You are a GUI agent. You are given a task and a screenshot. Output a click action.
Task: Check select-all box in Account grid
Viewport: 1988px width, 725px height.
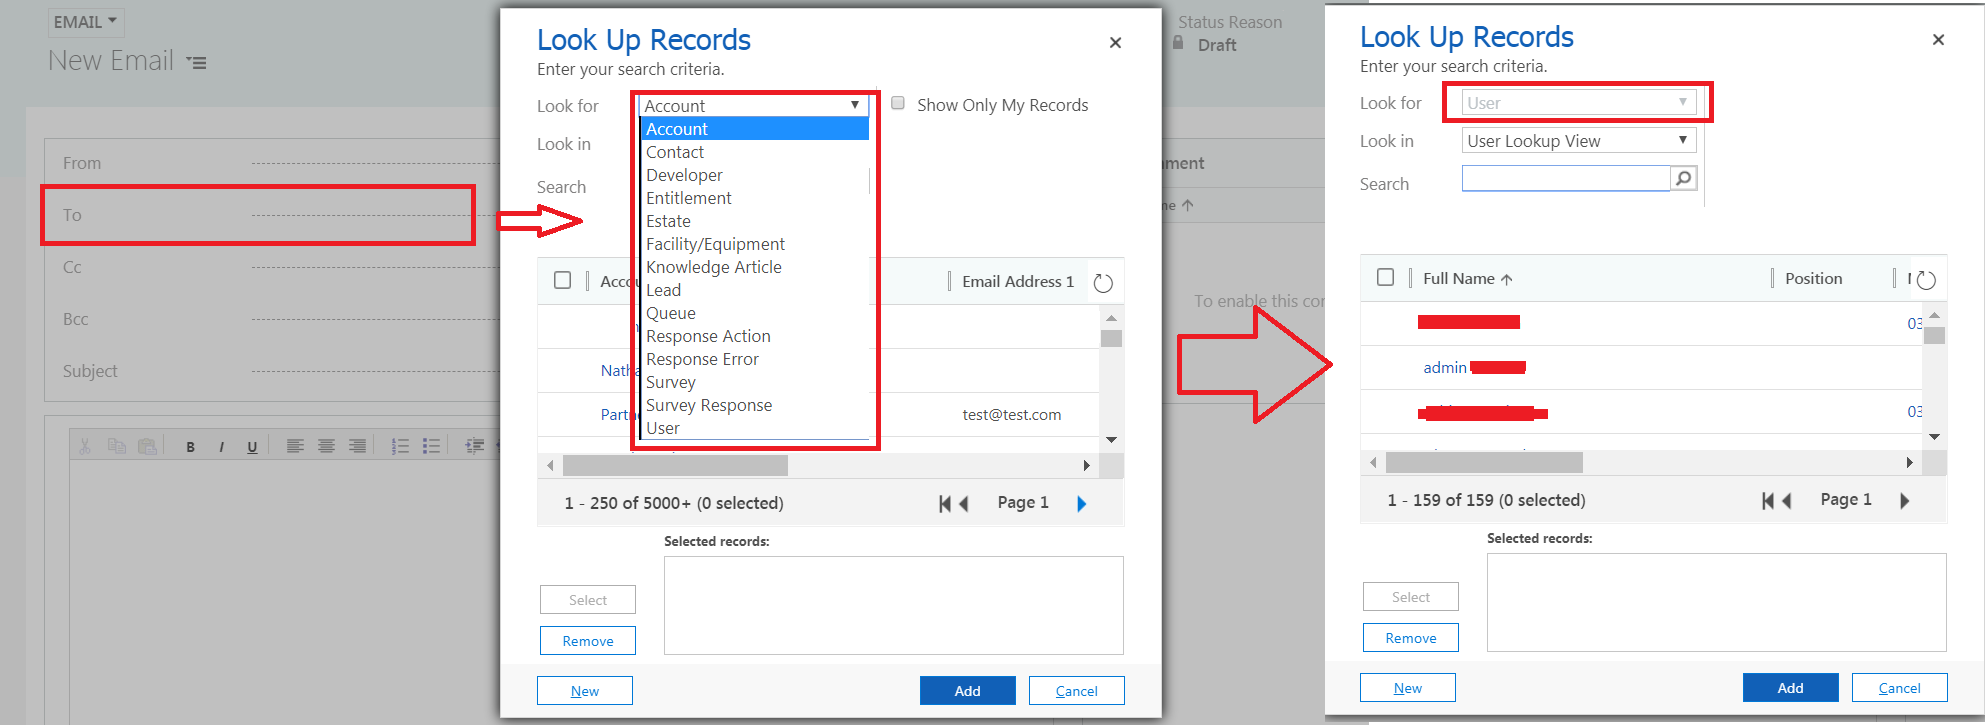point(563,281)
